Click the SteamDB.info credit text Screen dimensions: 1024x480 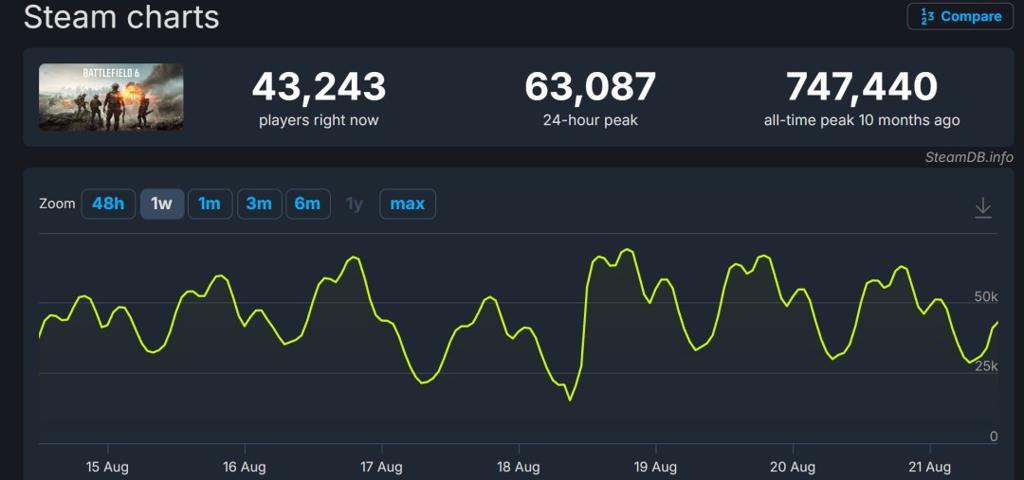[x=969, y=157]
